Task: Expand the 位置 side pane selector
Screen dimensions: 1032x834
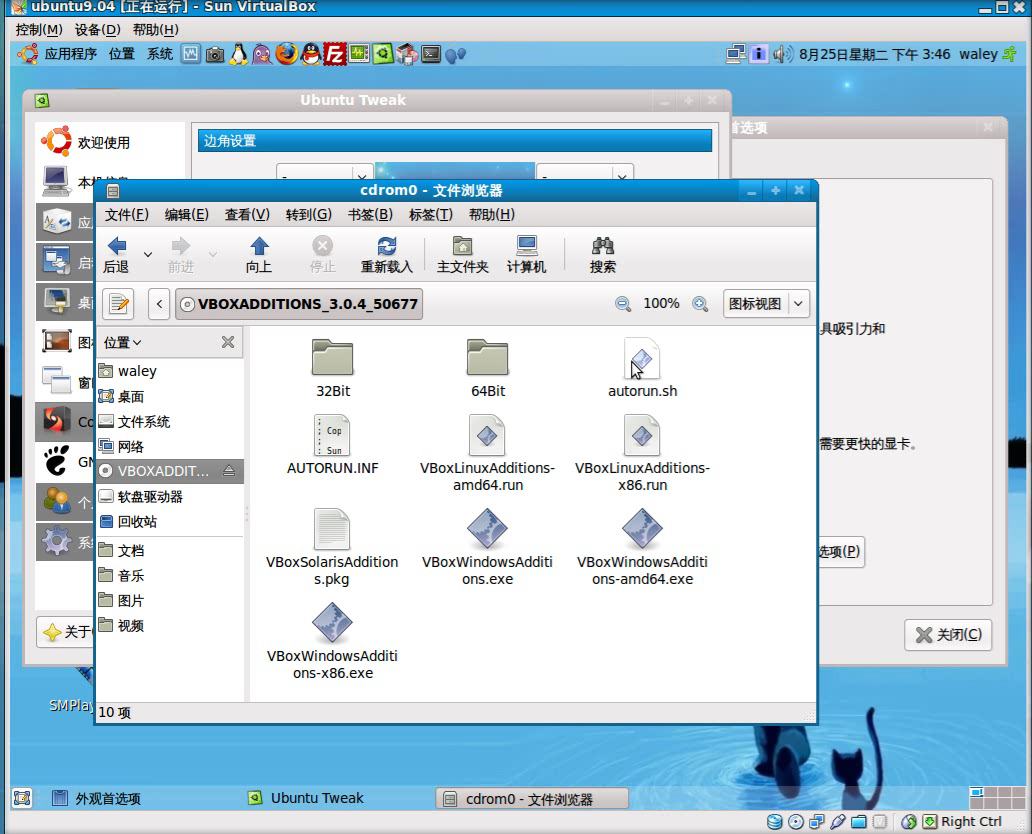Action: tap(122, 342)
